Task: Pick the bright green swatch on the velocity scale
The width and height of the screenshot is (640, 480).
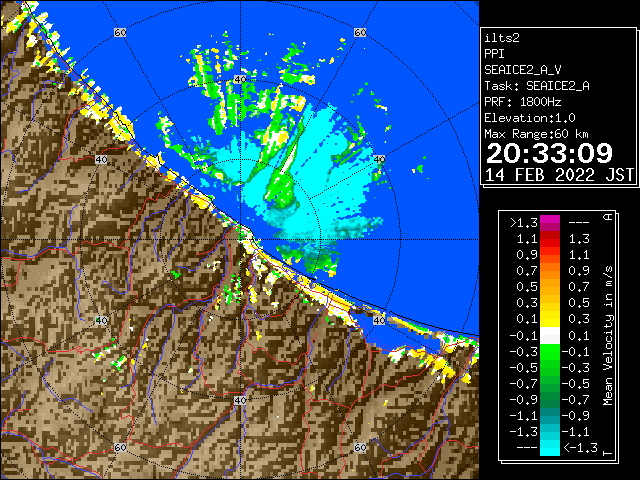Action: click(x=550, y=352)
